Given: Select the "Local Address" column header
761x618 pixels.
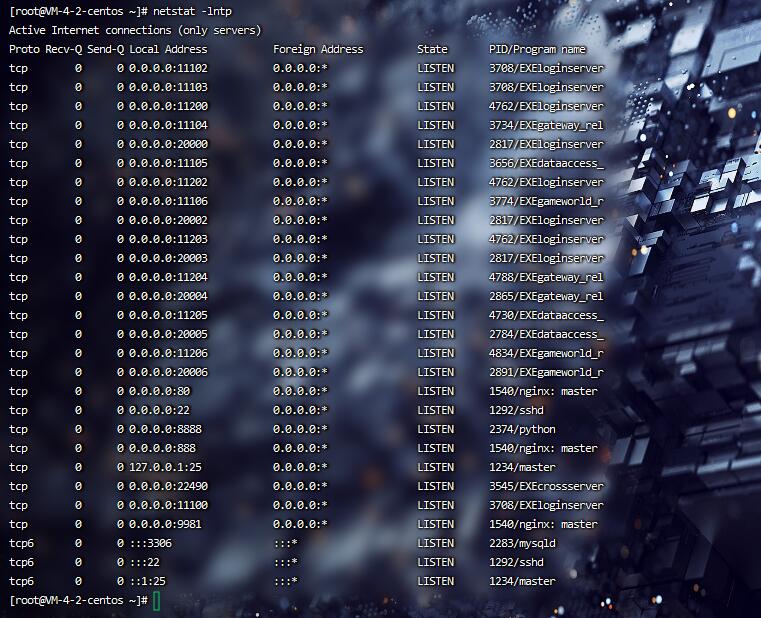Looking at the screenshot, I should [168, 49].
